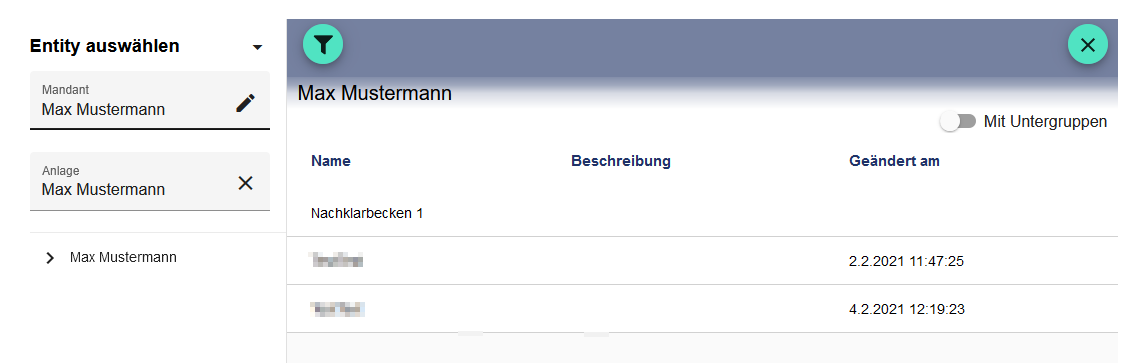This screenshot has height=363, width=1135.
Task: Toggle the Mit Untergruppen switch
Action: point(958,122)
